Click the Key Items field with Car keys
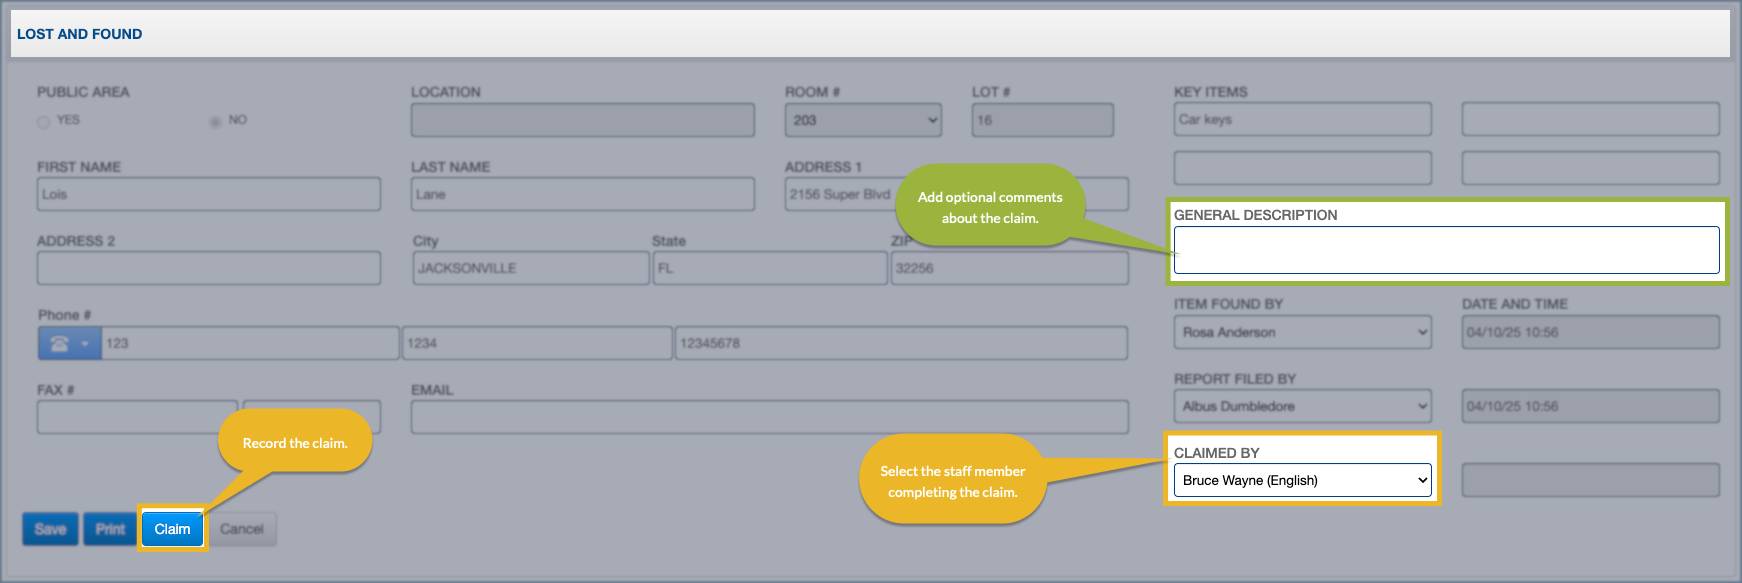This screenshot has width=1742, height=583. click(x=1302, y=119)
